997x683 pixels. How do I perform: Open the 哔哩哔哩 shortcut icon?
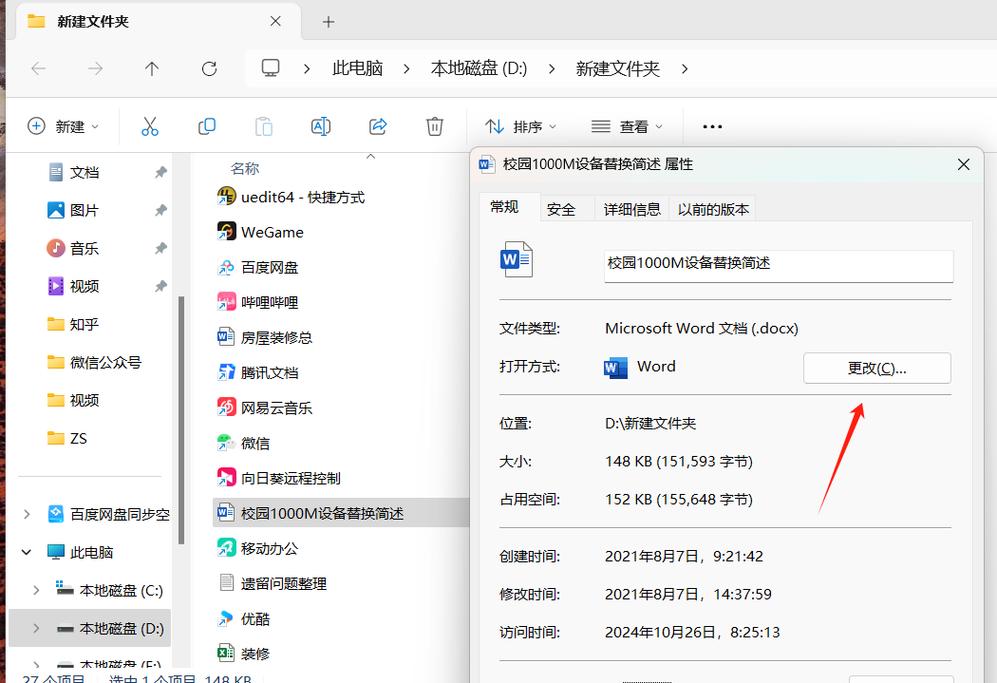(225, 301)
